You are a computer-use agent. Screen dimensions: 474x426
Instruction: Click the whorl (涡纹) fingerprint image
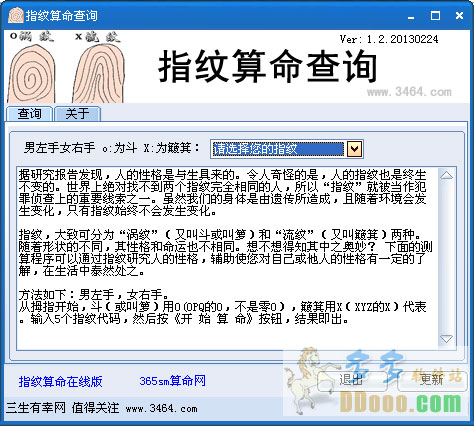click(x=32, y=73)
